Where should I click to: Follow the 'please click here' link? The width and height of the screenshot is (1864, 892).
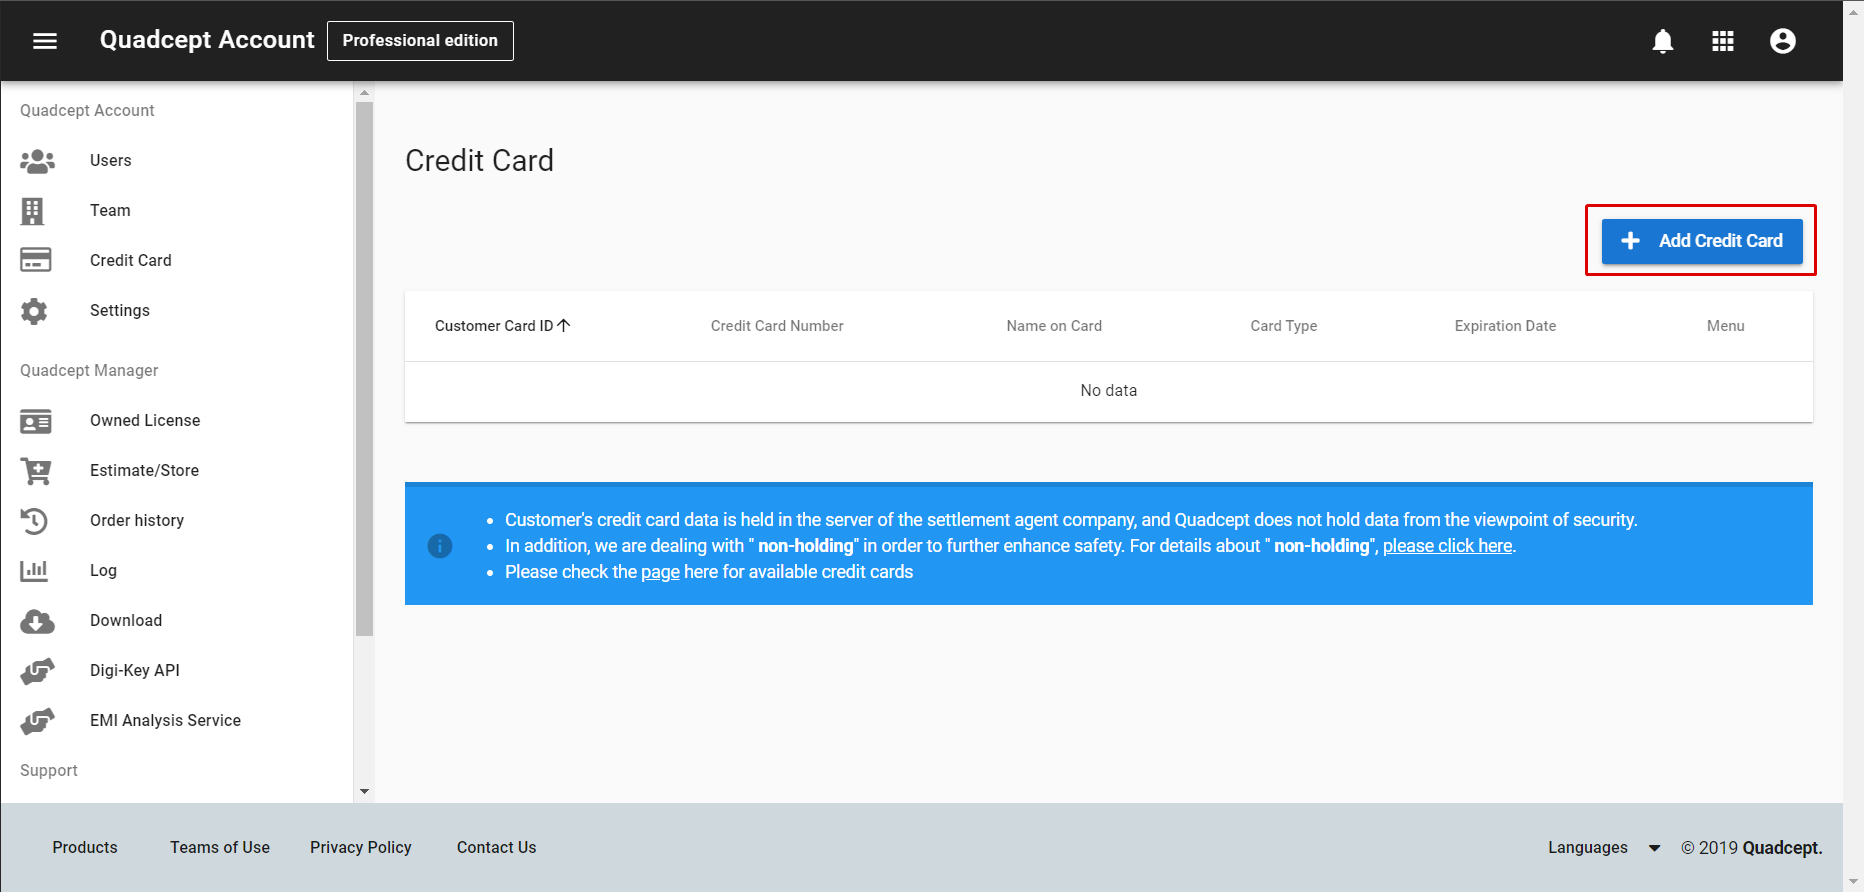tap(1447, 546)
